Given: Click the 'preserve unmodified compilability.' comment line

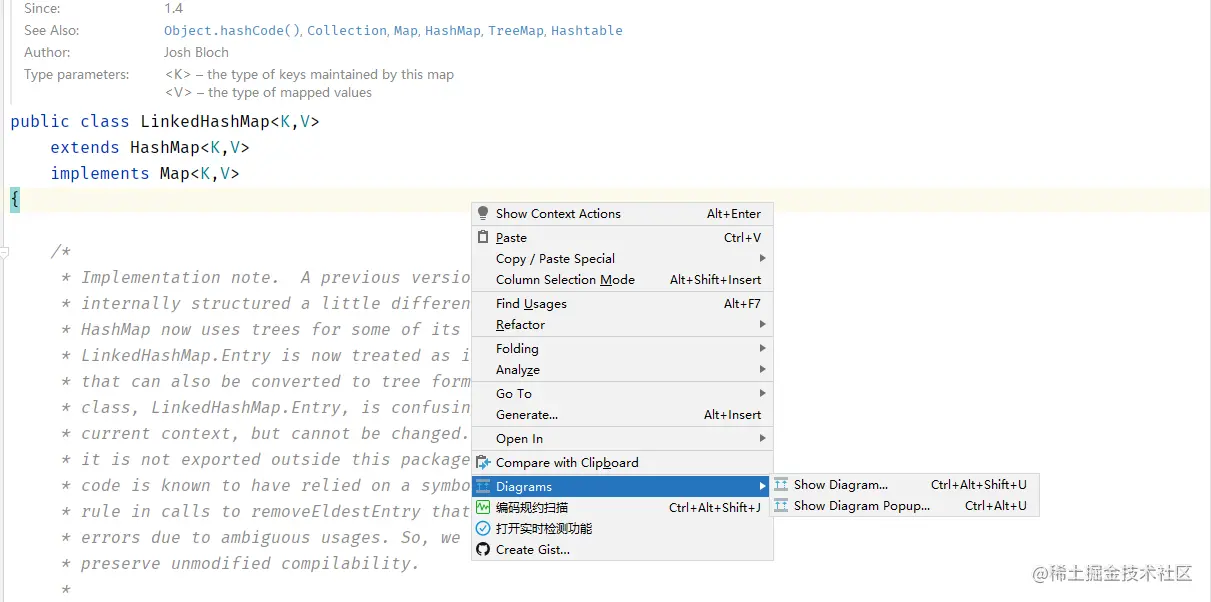Looking at the screenshot, I should tap(250, 563).
